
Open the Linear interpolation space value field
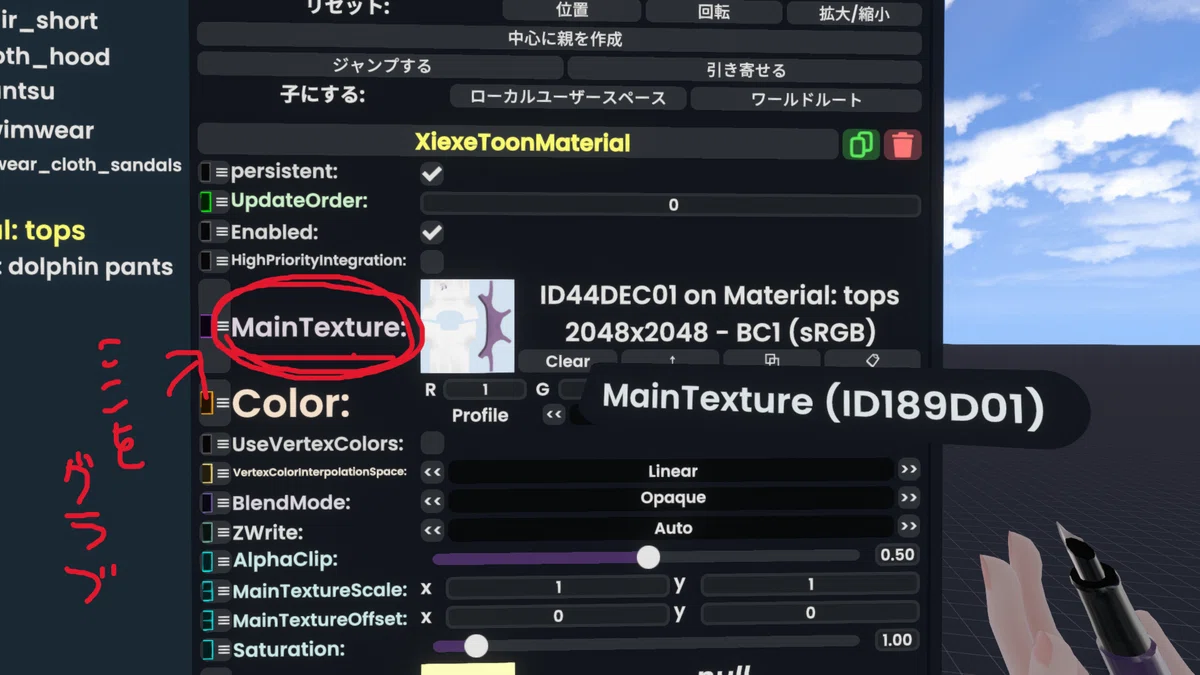pos(671,470)
